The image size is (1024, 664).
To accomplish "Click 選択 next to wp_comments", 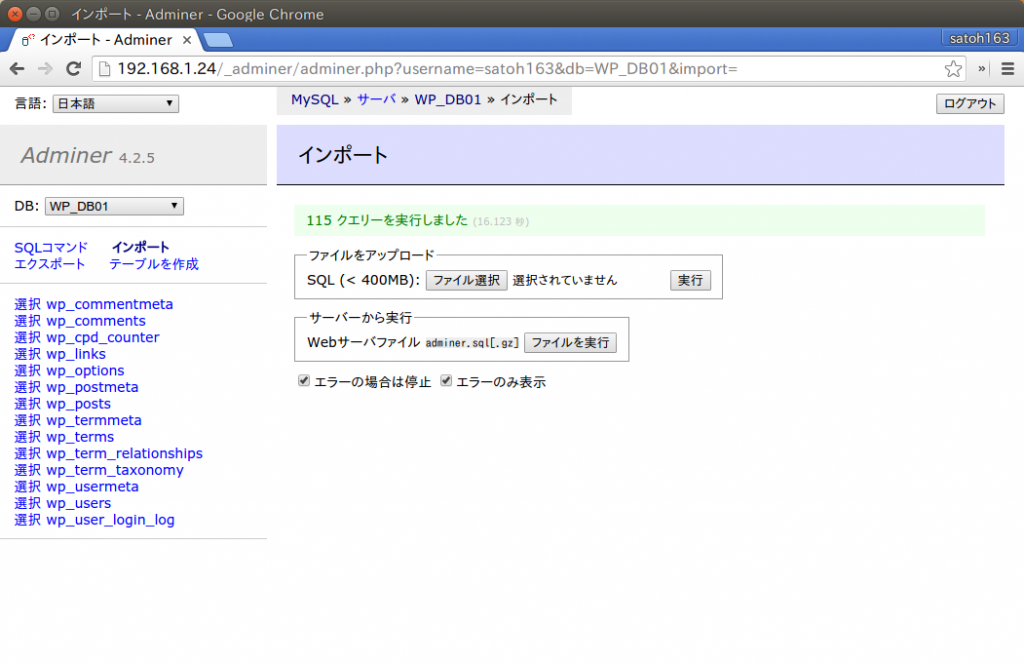I will [x=27, y=321].
